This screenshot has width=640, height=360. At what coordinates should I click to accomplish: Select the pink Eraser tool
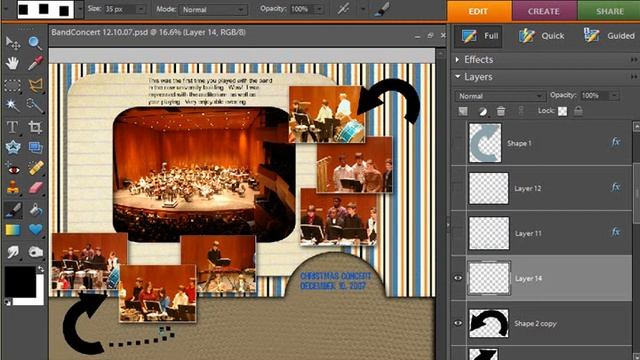tap(35, 188)
